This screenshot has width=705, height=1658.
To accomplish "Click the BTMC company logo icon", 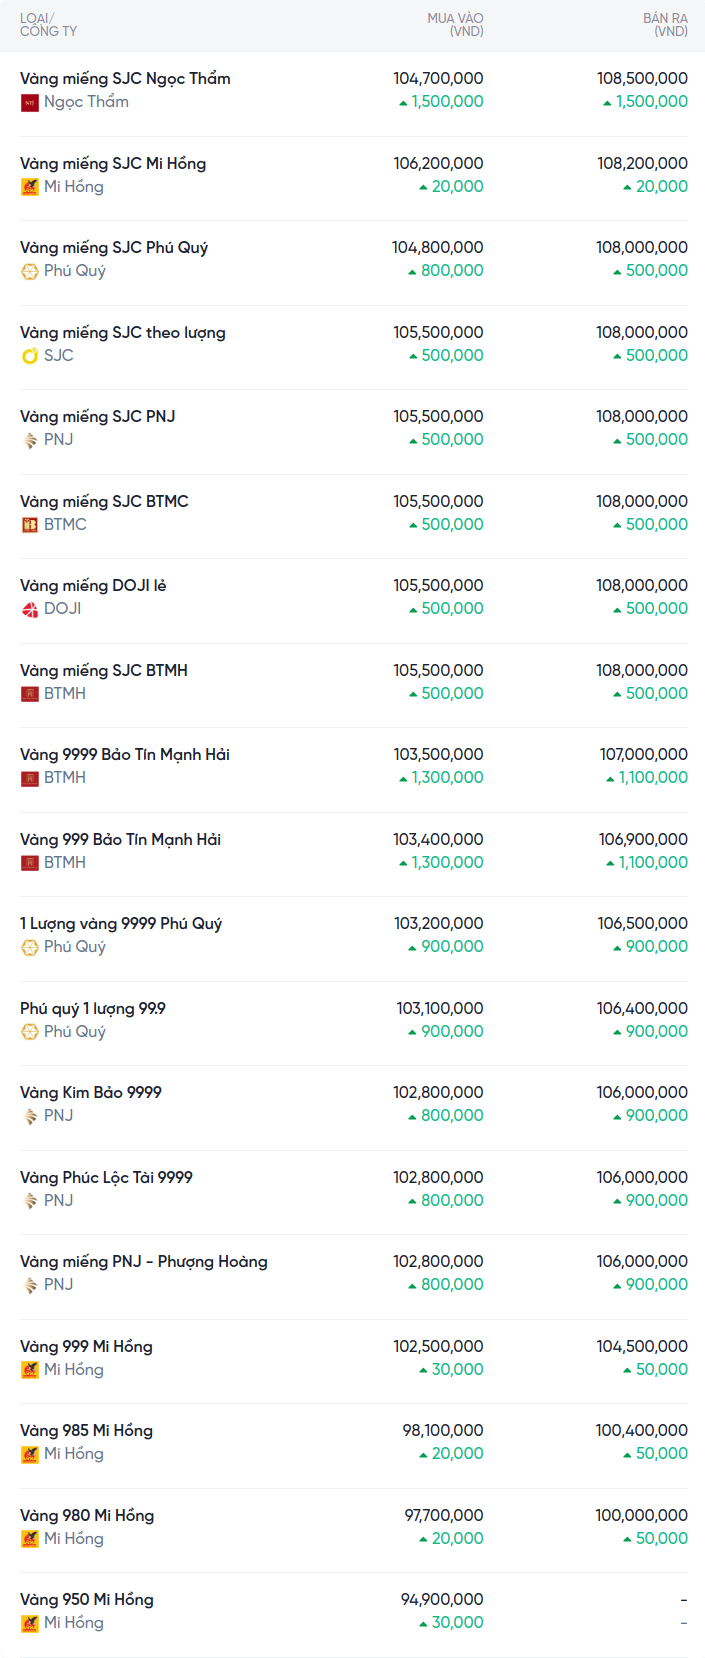I will [30, 525].
